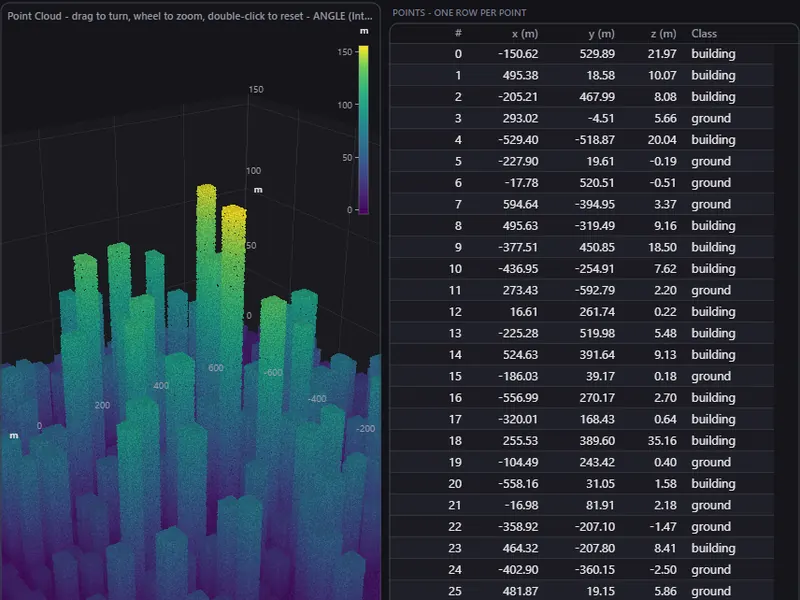This screenshot has width=800, height=600.
Task: Select y value 391.64 in row 14
Action: [x=597, y=354]
